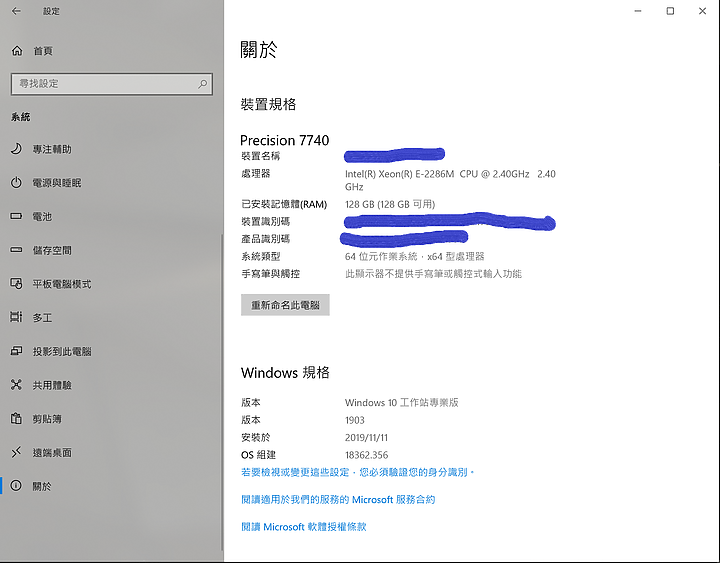Viewport: 720px width, 563px height.
Task: Select the 電源與睡眠 power icon
Action: [x=17, y=183]
